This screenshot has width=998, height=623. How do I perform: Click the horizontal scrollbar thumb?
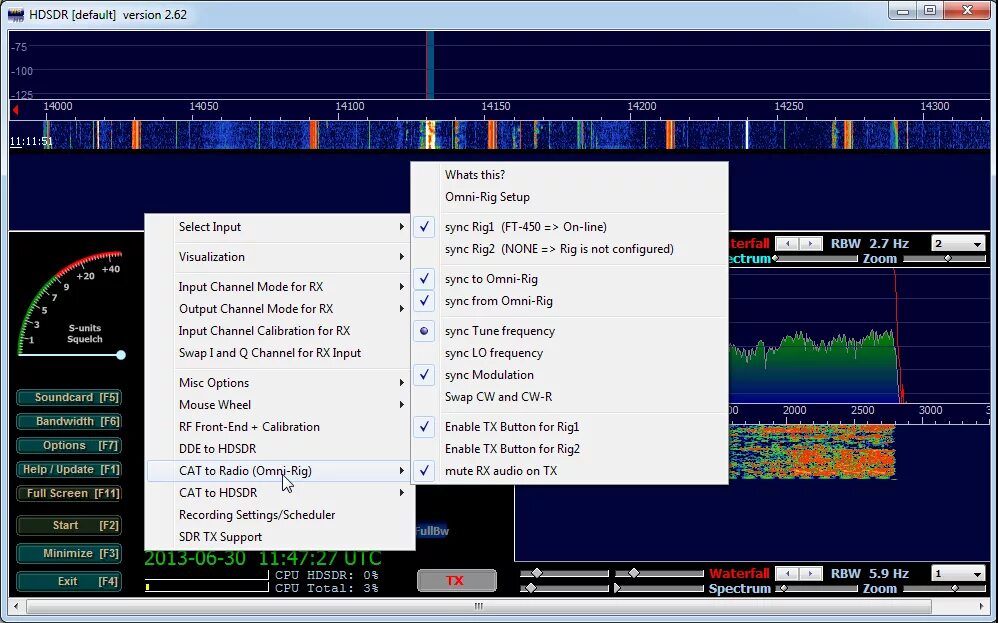[x=479, y=606]
